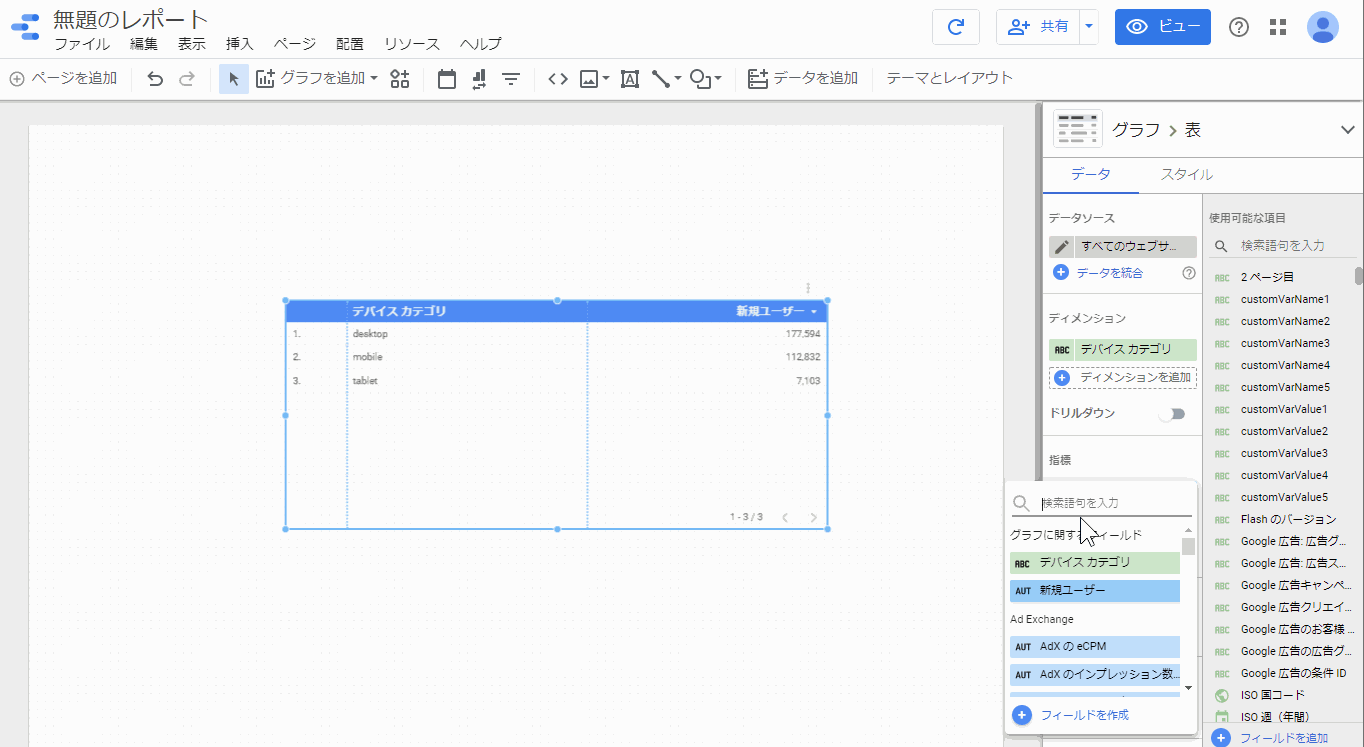Insert an image element

[589, 78]
